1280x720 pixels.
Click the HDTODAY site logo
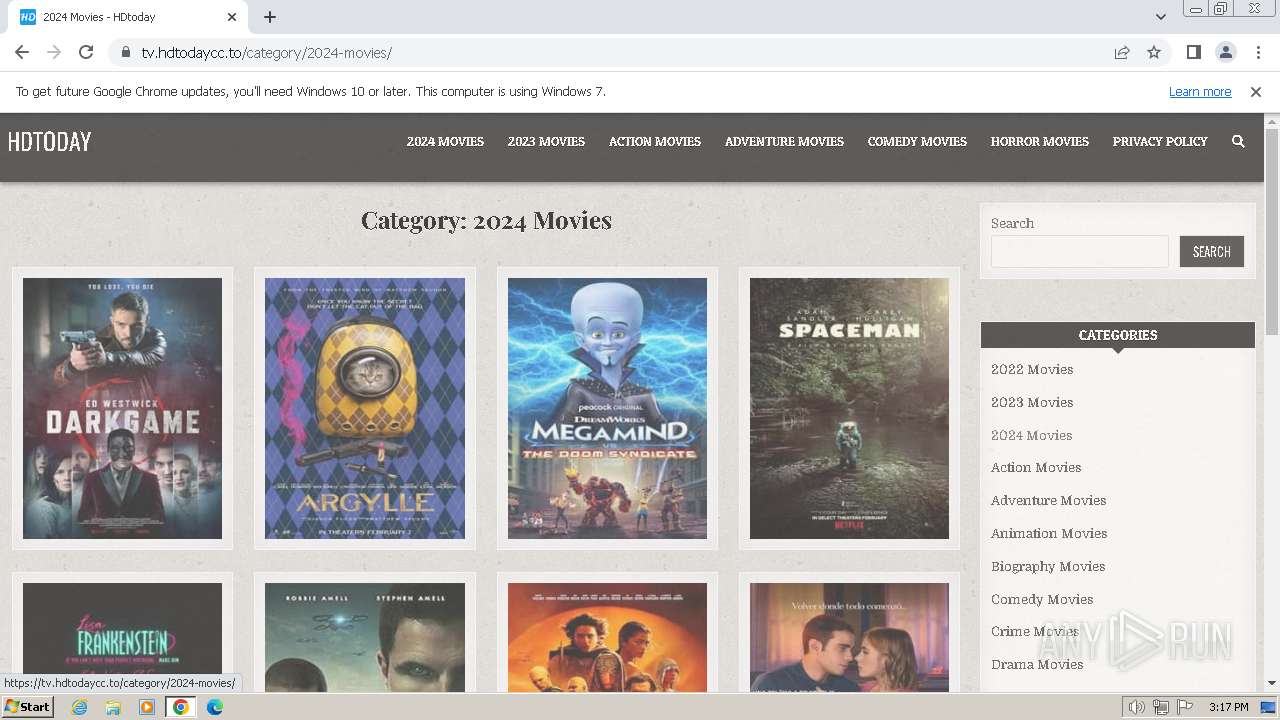point(49,142)
